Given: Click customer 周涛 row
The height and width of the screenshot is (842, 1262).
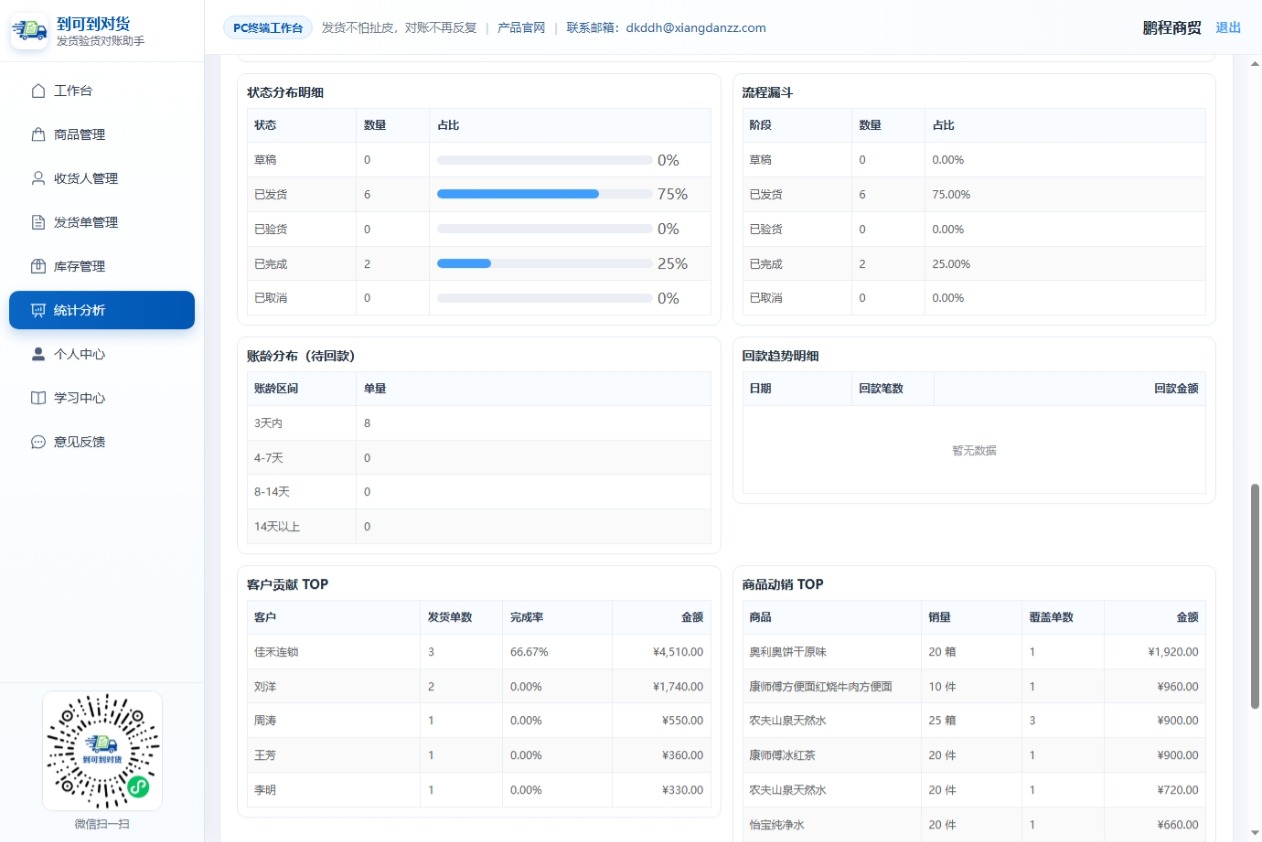Looking at the screenshot, I should pyautogui.click(x=479, y=721).
